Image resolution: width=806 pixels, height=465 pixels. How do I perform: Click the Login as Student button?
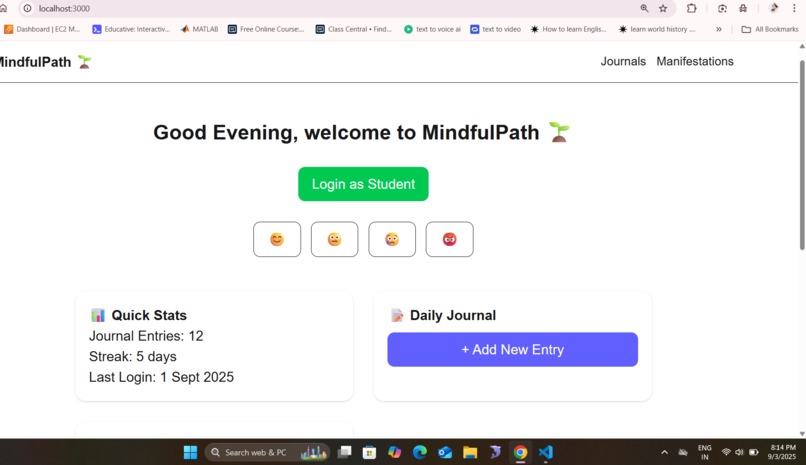pos(363,184)
